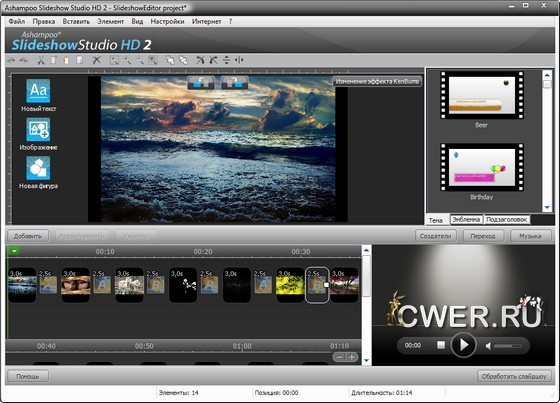Select the Birthday theme thumbnail
Screen dimensions: 560x403
481,168
